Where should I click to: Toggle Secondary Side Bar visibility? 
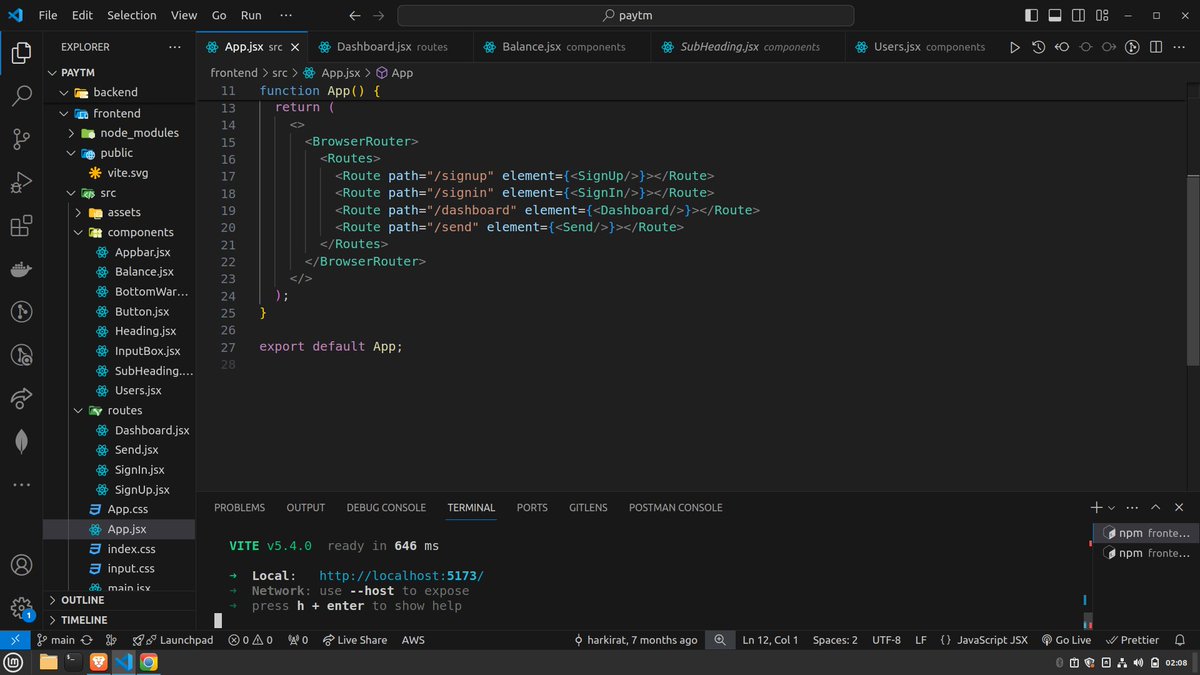(x=1079, y=15)
